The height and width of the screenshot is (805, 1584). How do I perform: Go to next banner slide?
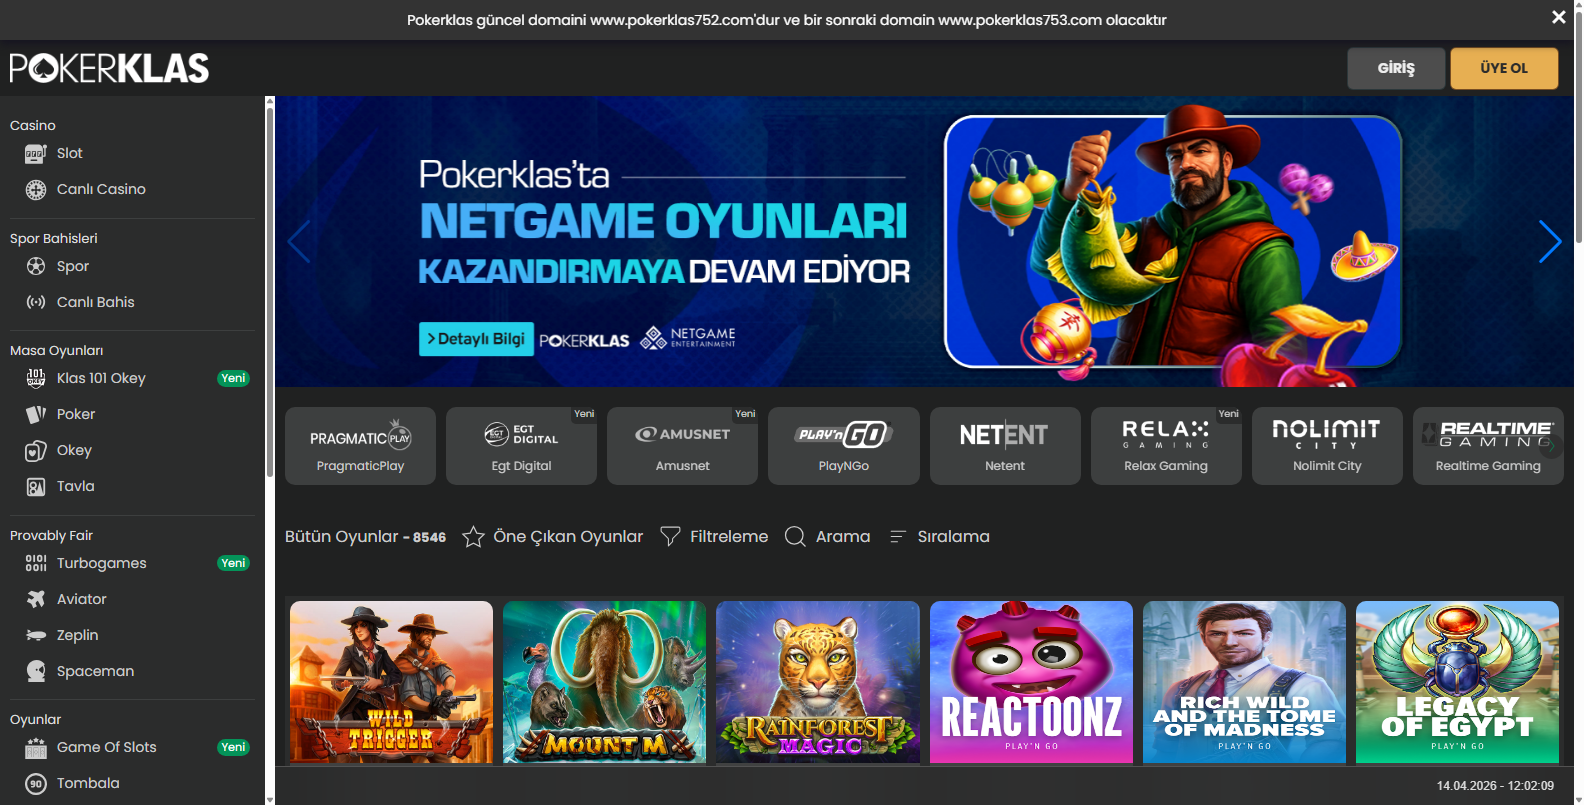pyautogui.click(x=1549, y=241)
